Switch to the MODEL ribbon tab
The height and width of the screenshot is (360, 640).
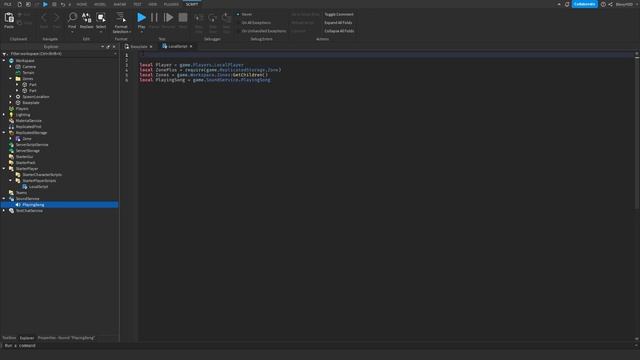[100, 4]
